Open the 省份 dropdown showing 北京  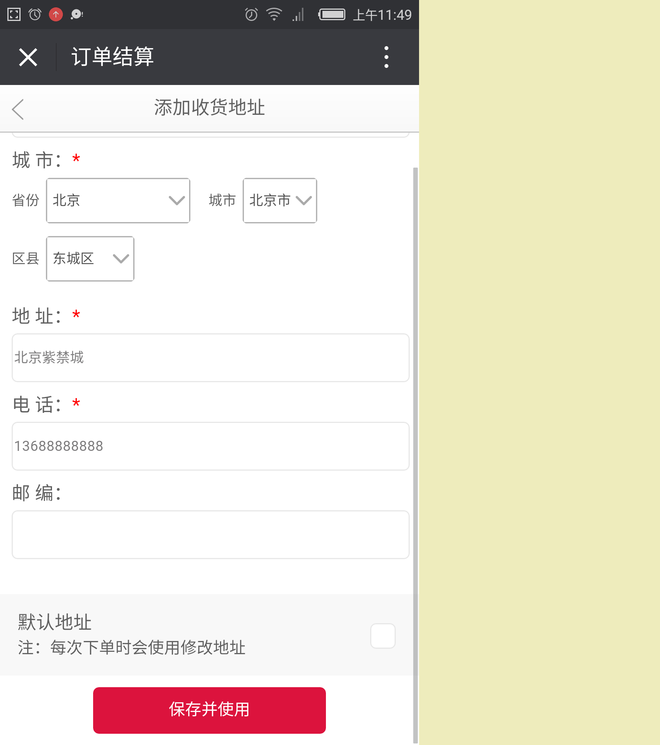(x=118, y=201)
